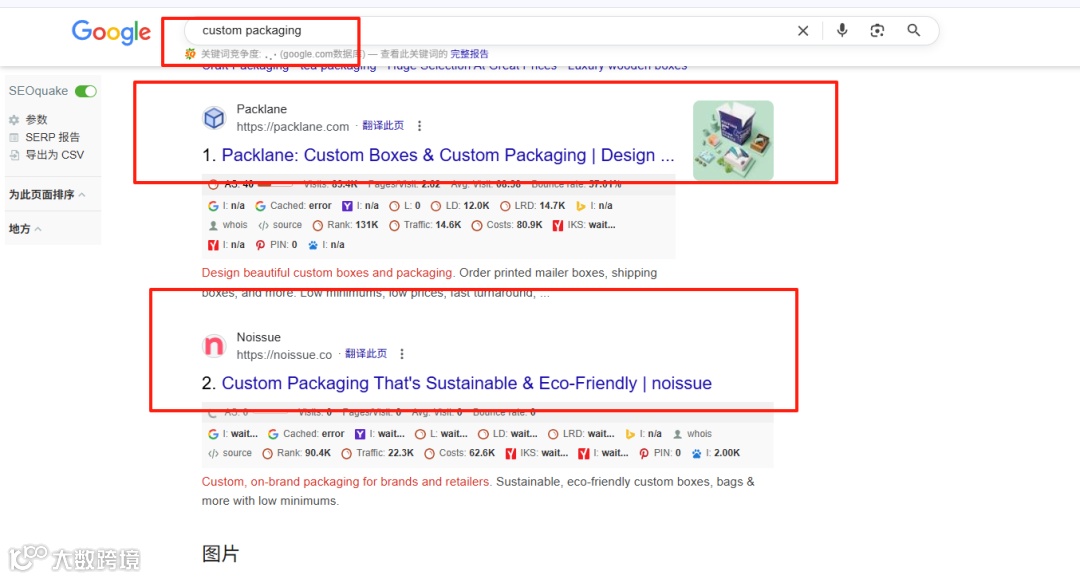This screenshot has width=1080, height=579.
Task: Click Packlane Costs: 80.9K
Action: (507, 225)
